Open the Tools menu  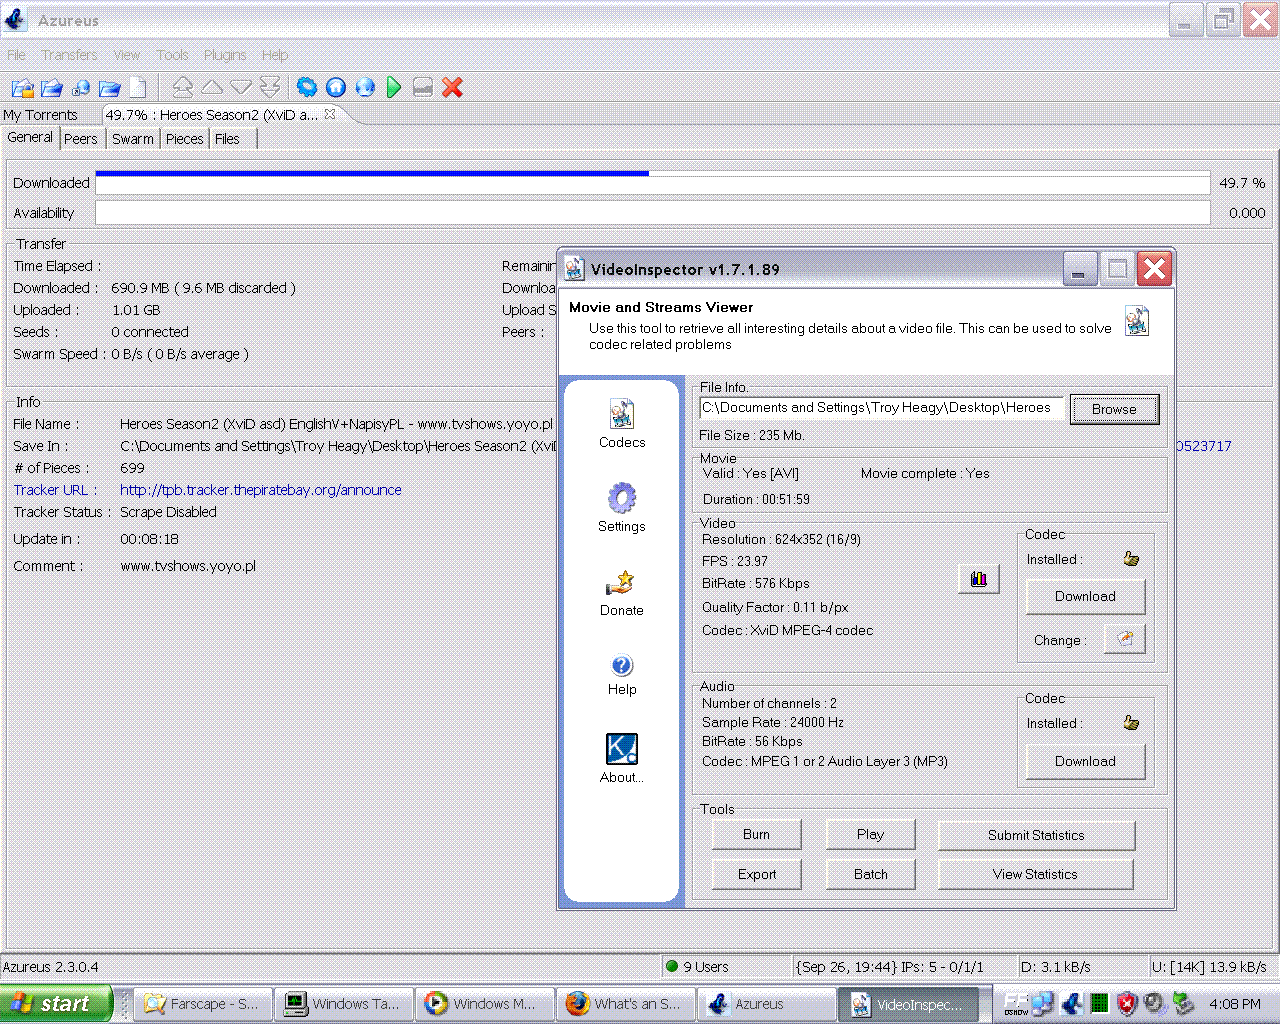tap(172, 55)
